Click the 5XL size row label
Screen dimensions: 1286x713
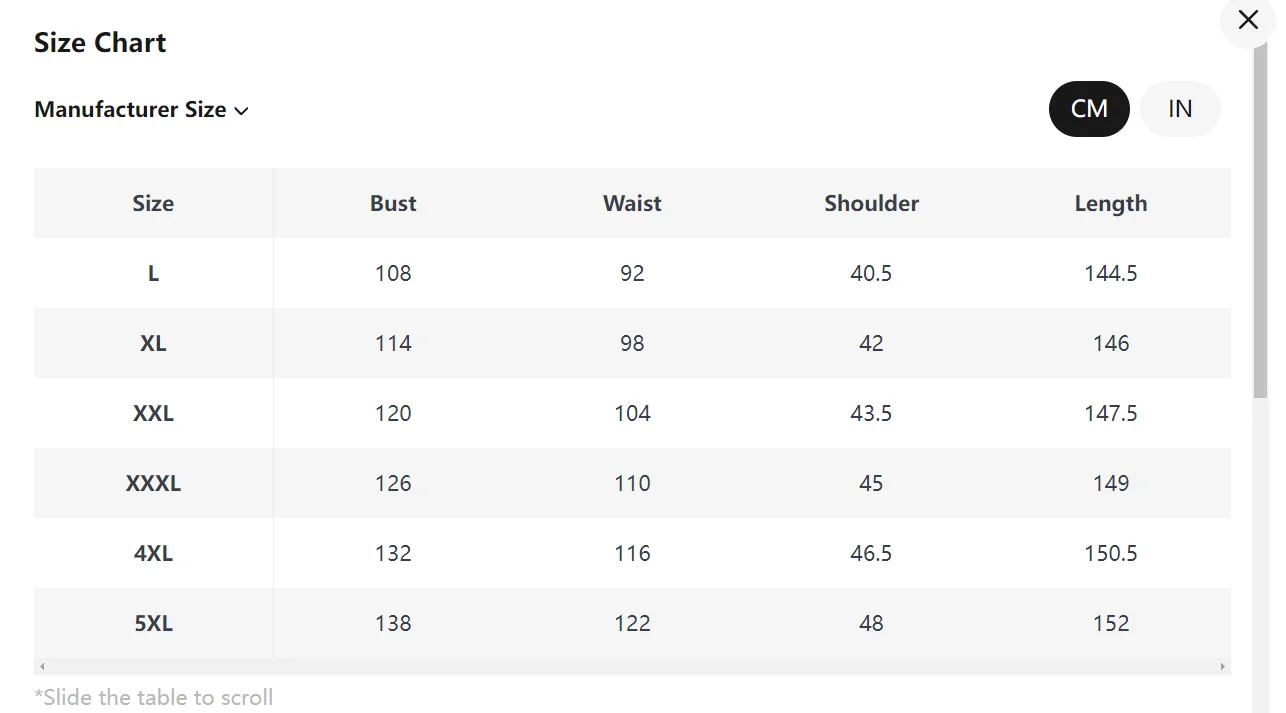(153, 623)
